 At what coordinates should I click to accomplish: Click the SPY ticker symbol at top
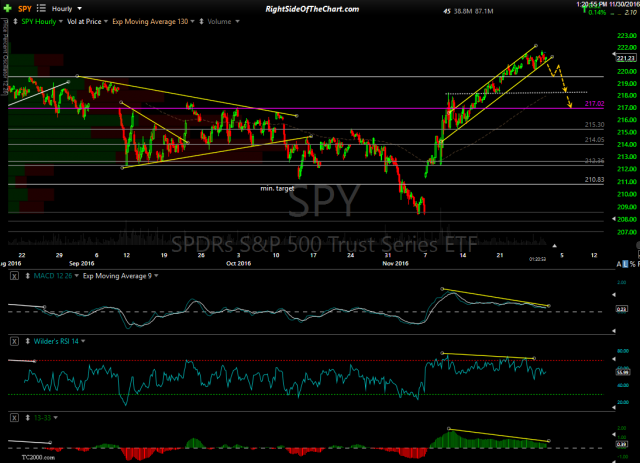point(24,9)
